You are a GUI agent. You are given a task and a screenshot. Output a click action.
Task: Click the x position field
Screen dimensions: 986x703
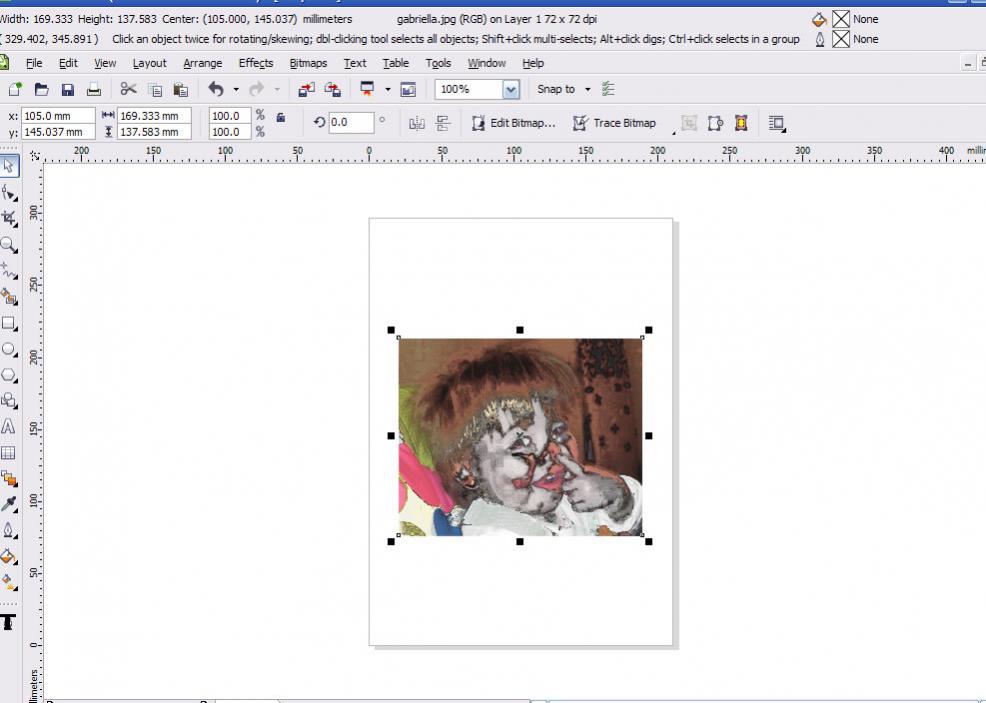[x=58, y=116]
